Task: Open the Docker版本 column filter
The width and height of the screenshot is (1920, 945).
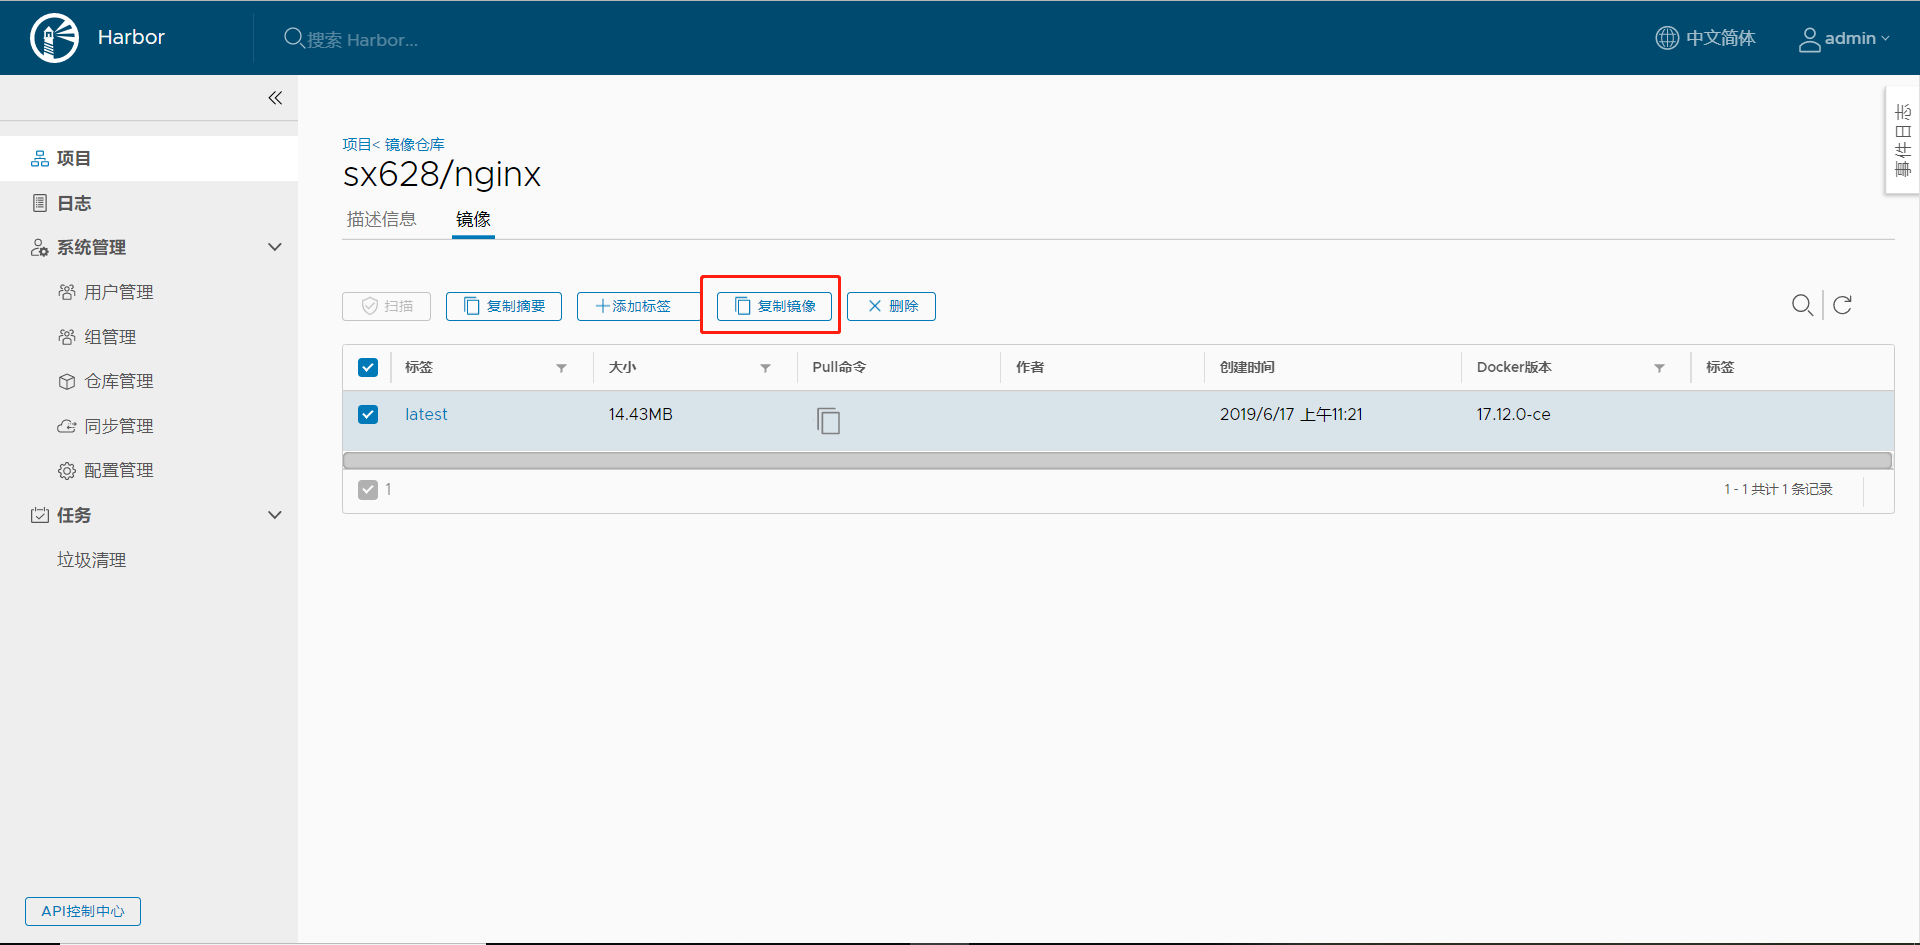Action: coord(1659,368)
